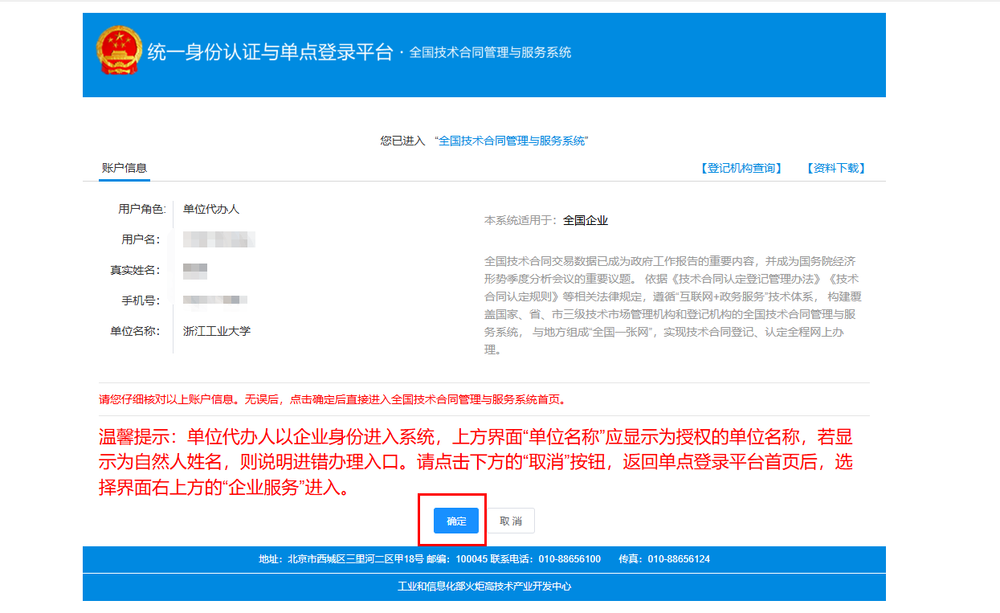Click the 本系统适用于 label
Screen dimensions: 1000x613
click(x=520, y=221)
